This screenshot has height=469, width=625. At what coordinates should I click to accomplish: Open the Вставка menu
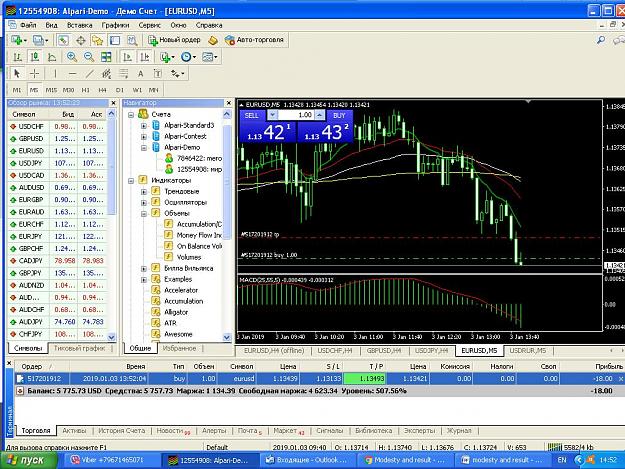point(80,25)
